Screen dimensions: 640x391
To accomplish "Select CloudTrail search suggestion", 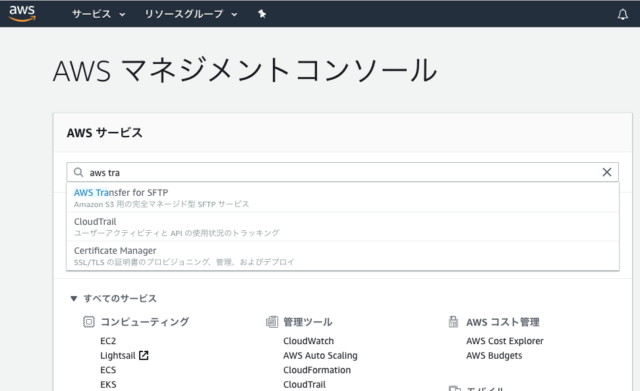I will (342, 227).
